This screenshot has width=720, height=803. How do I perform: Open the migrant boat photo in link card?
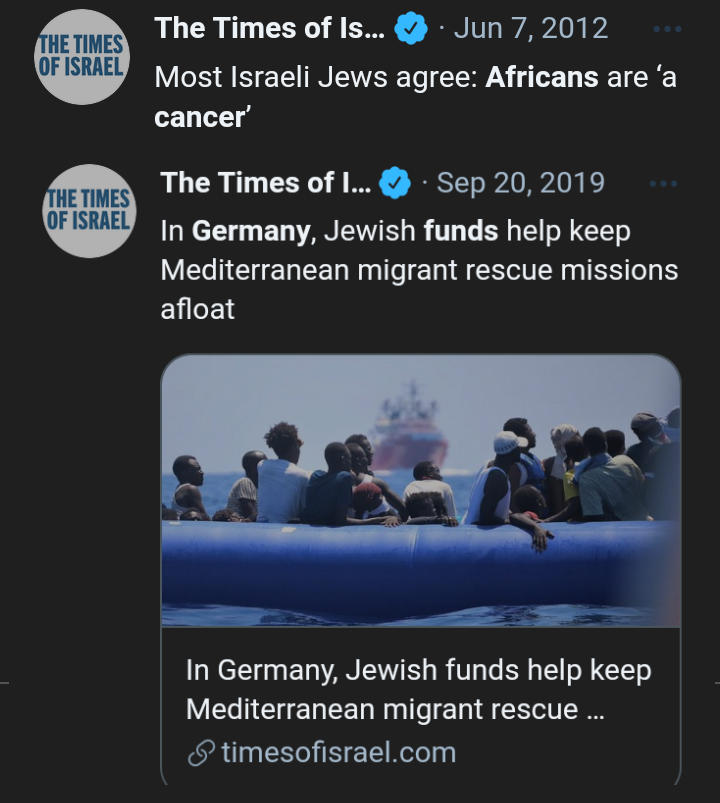coord(420,491)
